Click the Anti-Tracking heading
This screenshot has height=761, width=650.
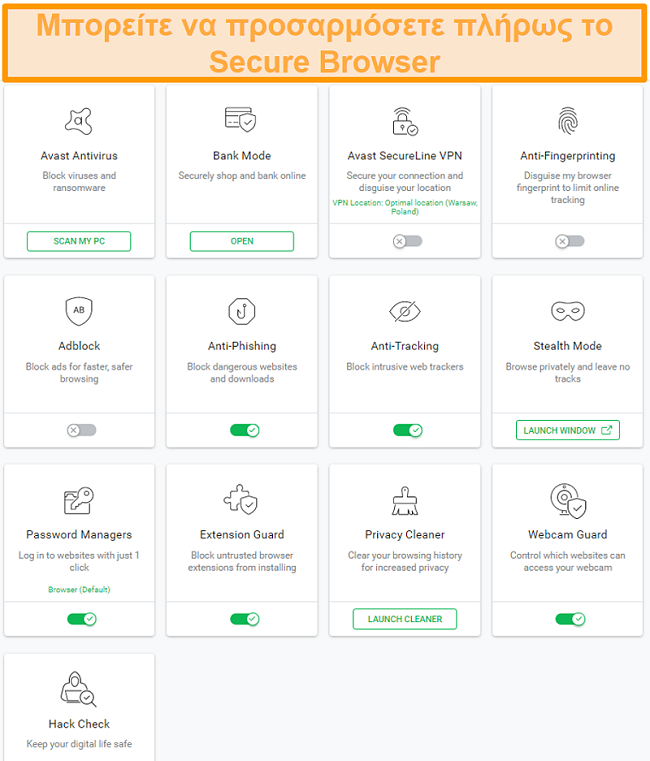[405, 346]
